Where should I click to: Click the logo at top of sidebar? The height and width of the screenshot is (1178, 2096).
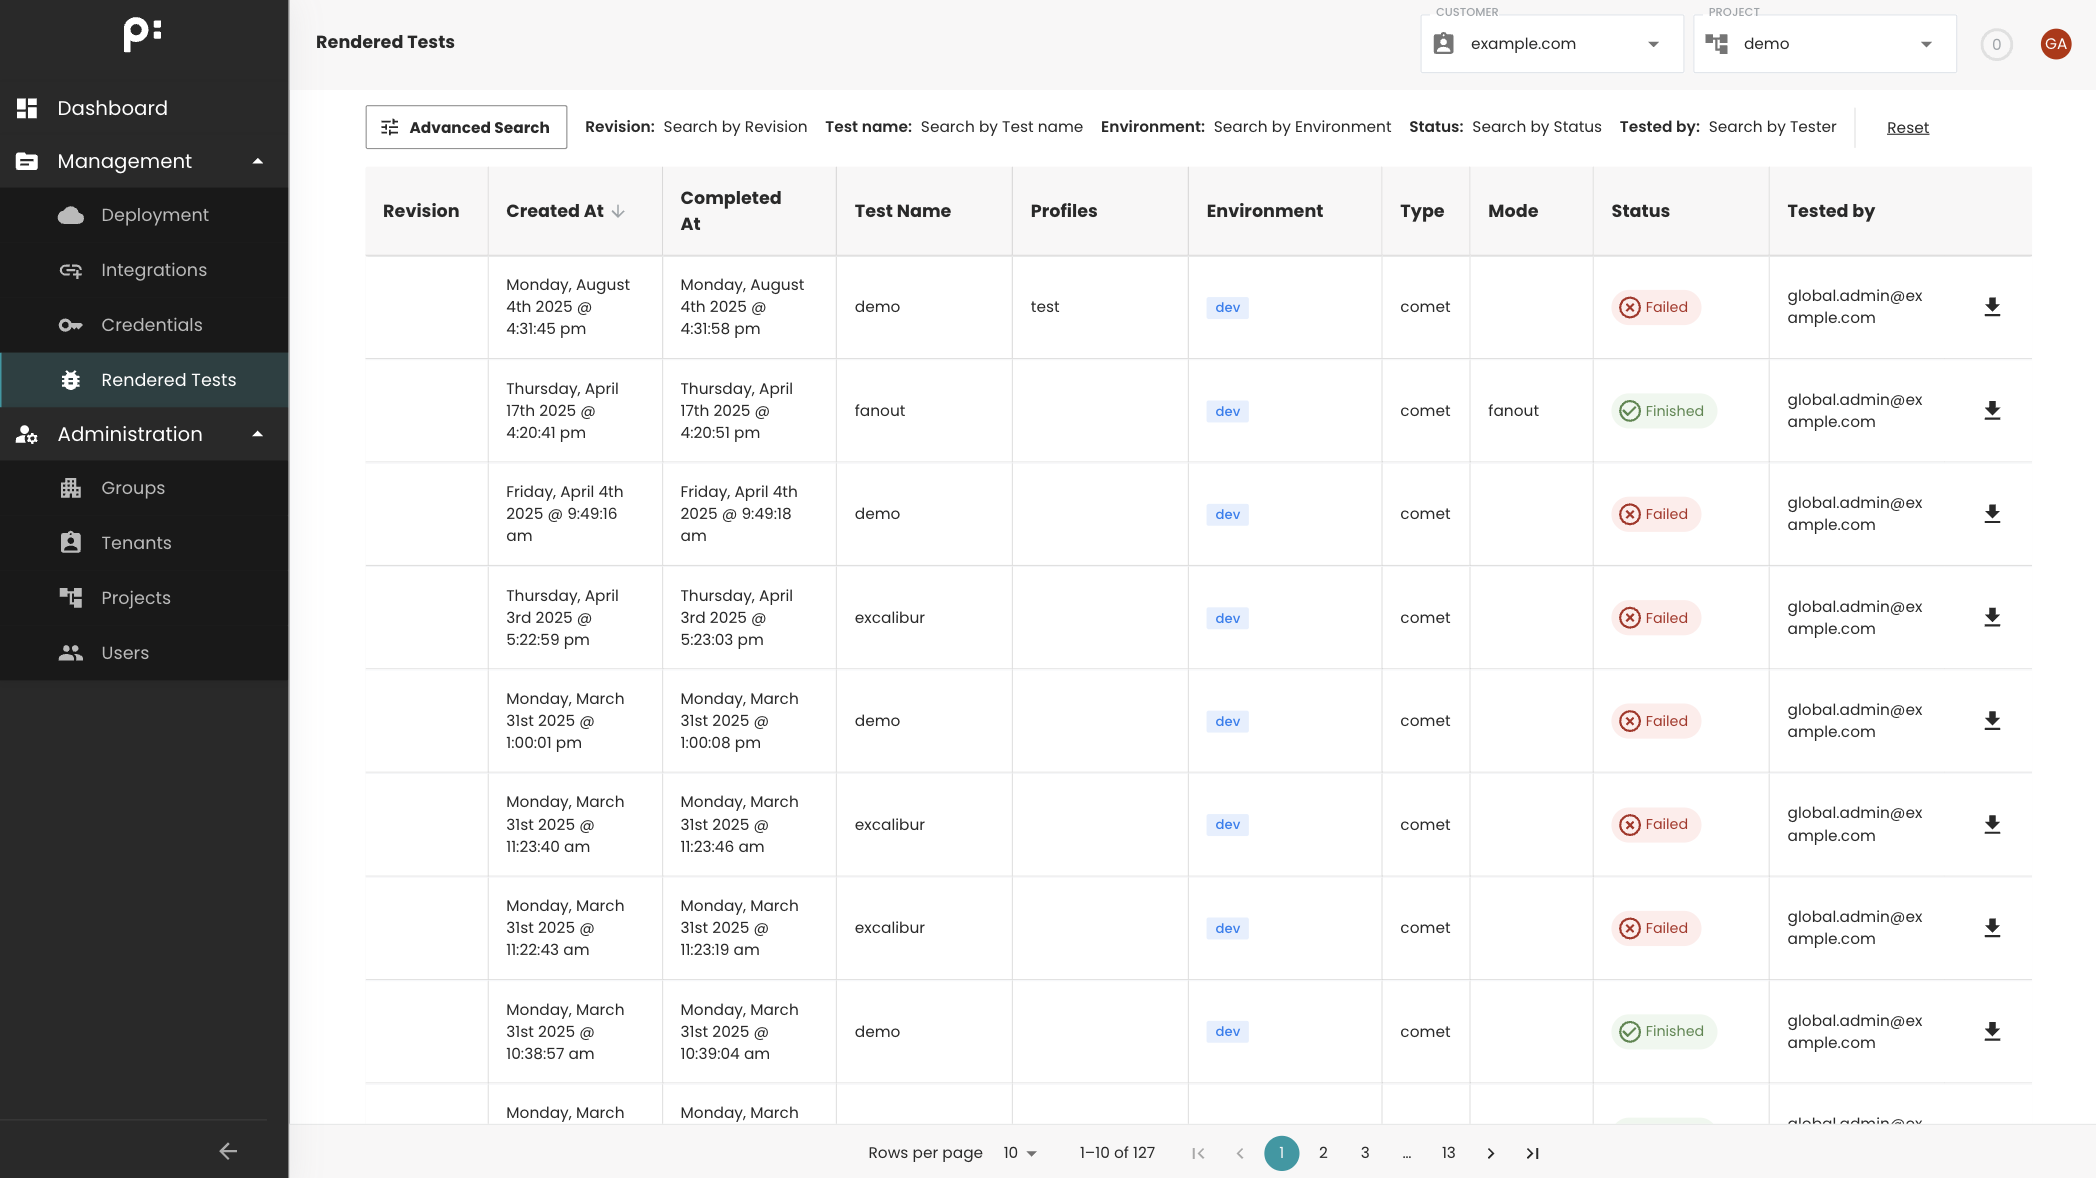pyautogui.click(x=143, y=34)
